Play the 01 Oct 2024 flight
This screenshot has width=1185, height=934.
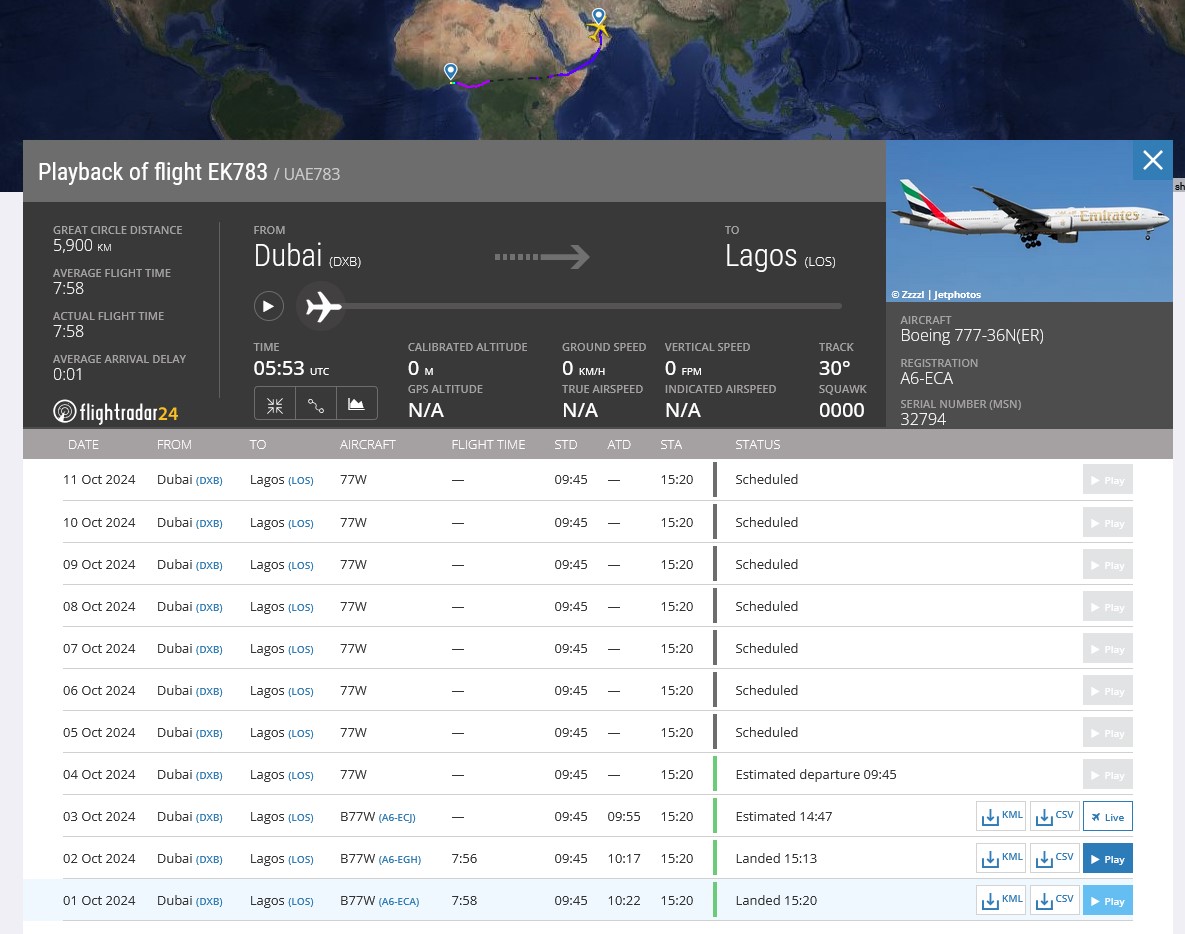click(1107, 901)
